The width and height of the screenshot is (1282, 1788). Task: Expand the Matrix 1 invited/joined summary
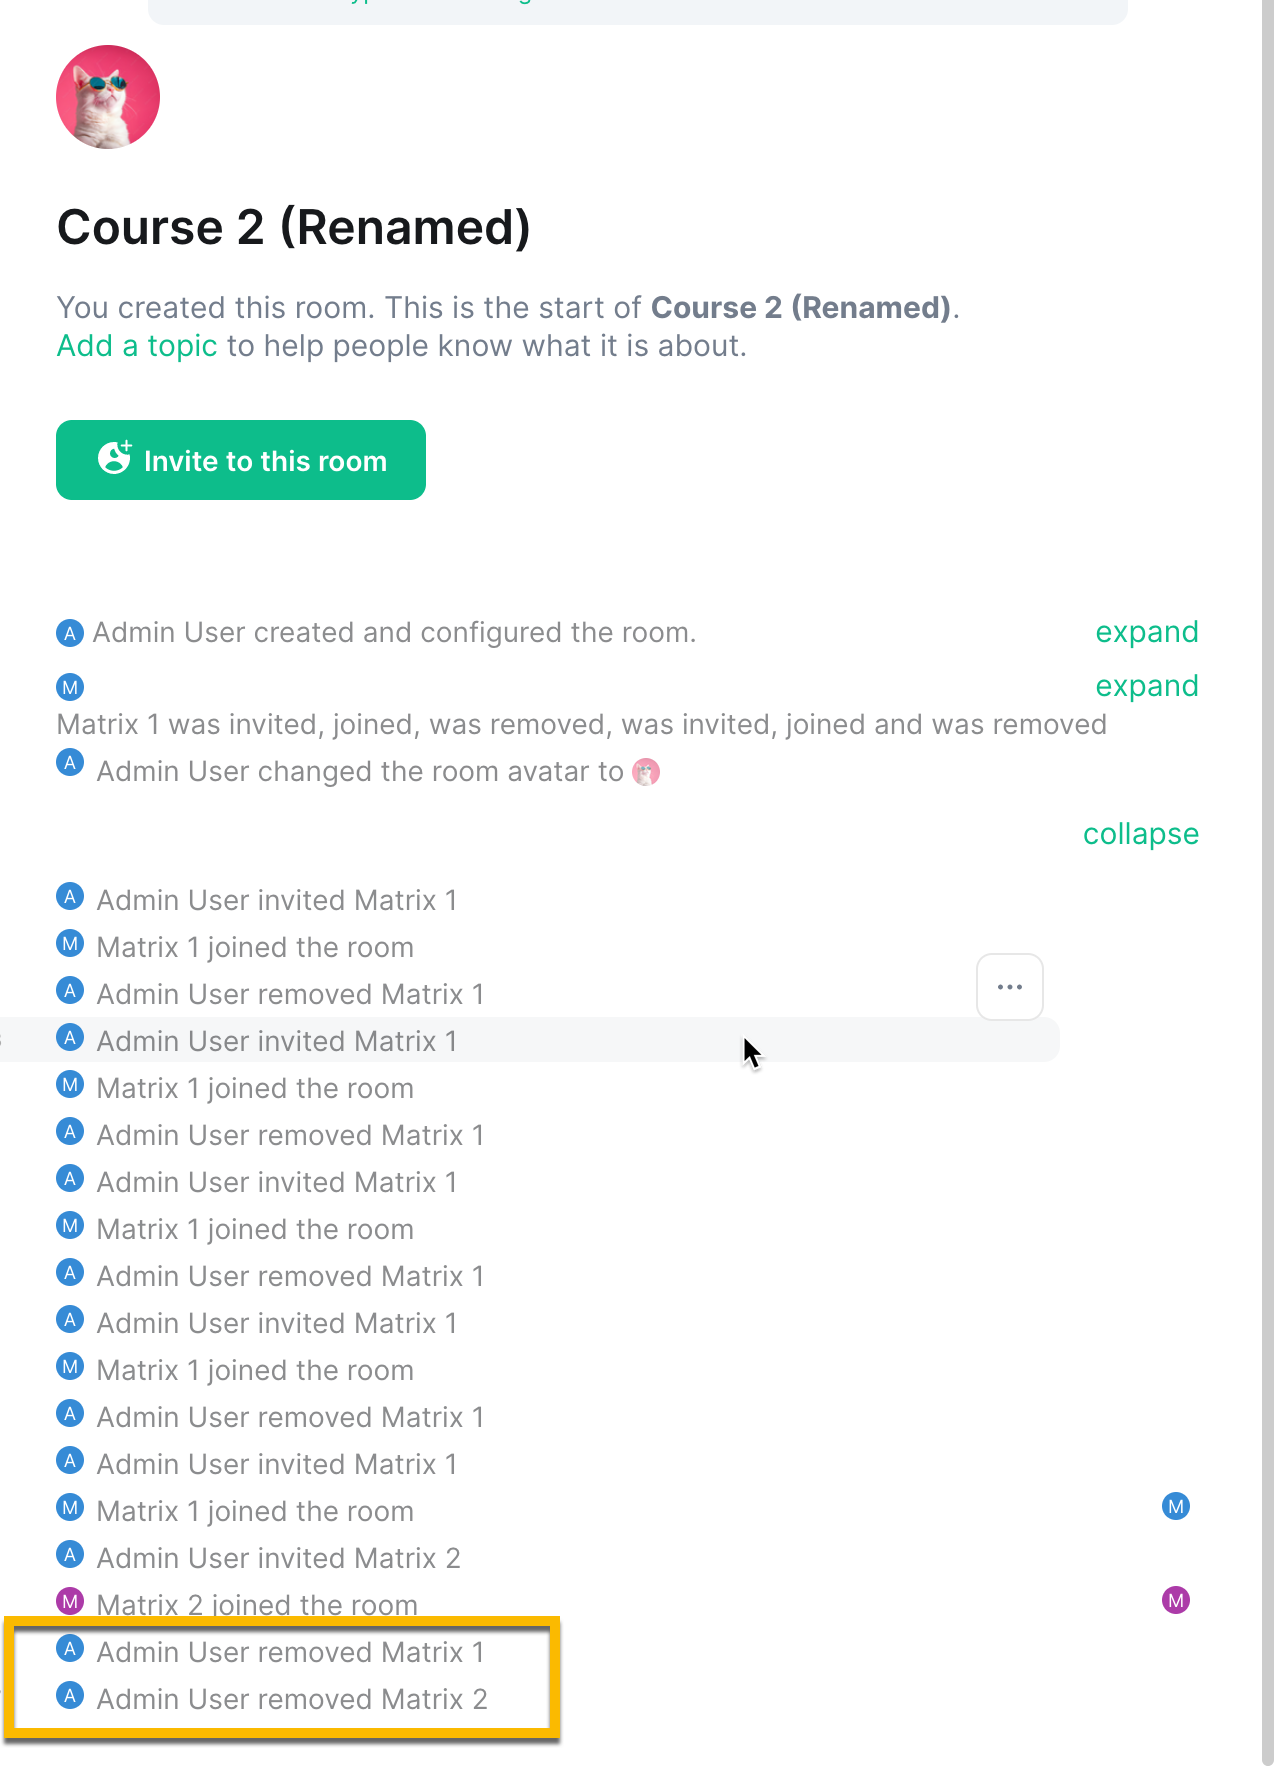coord(1147,686)
